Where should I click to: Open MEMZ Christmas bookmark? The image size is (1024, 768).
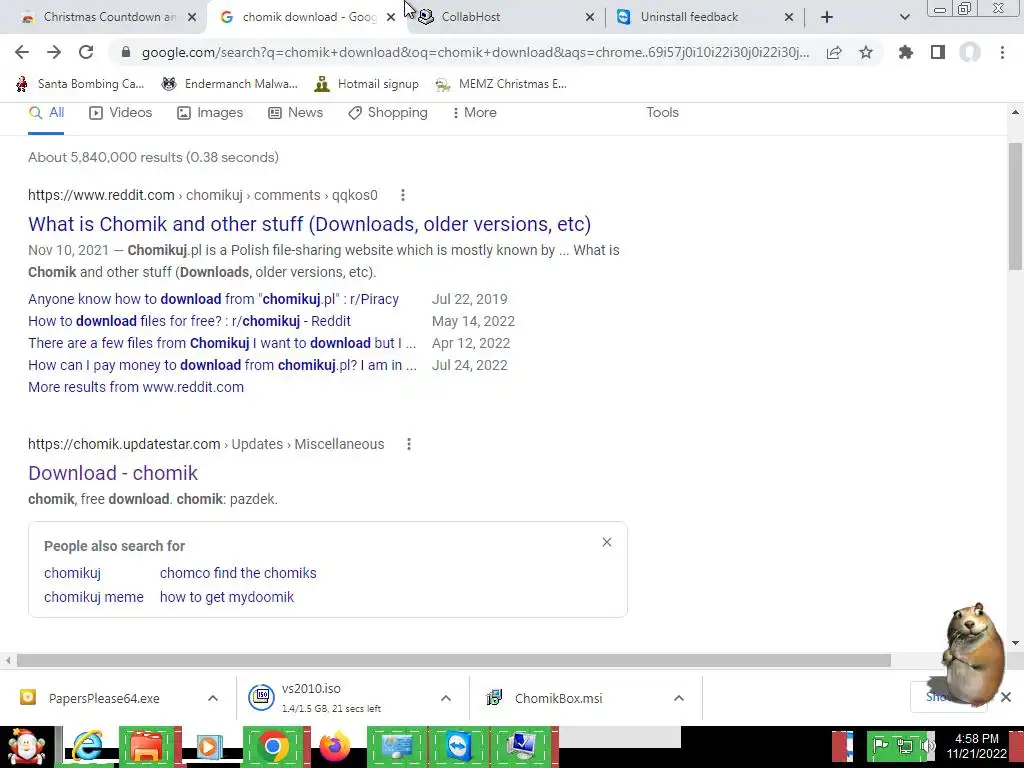pos(501,84)
